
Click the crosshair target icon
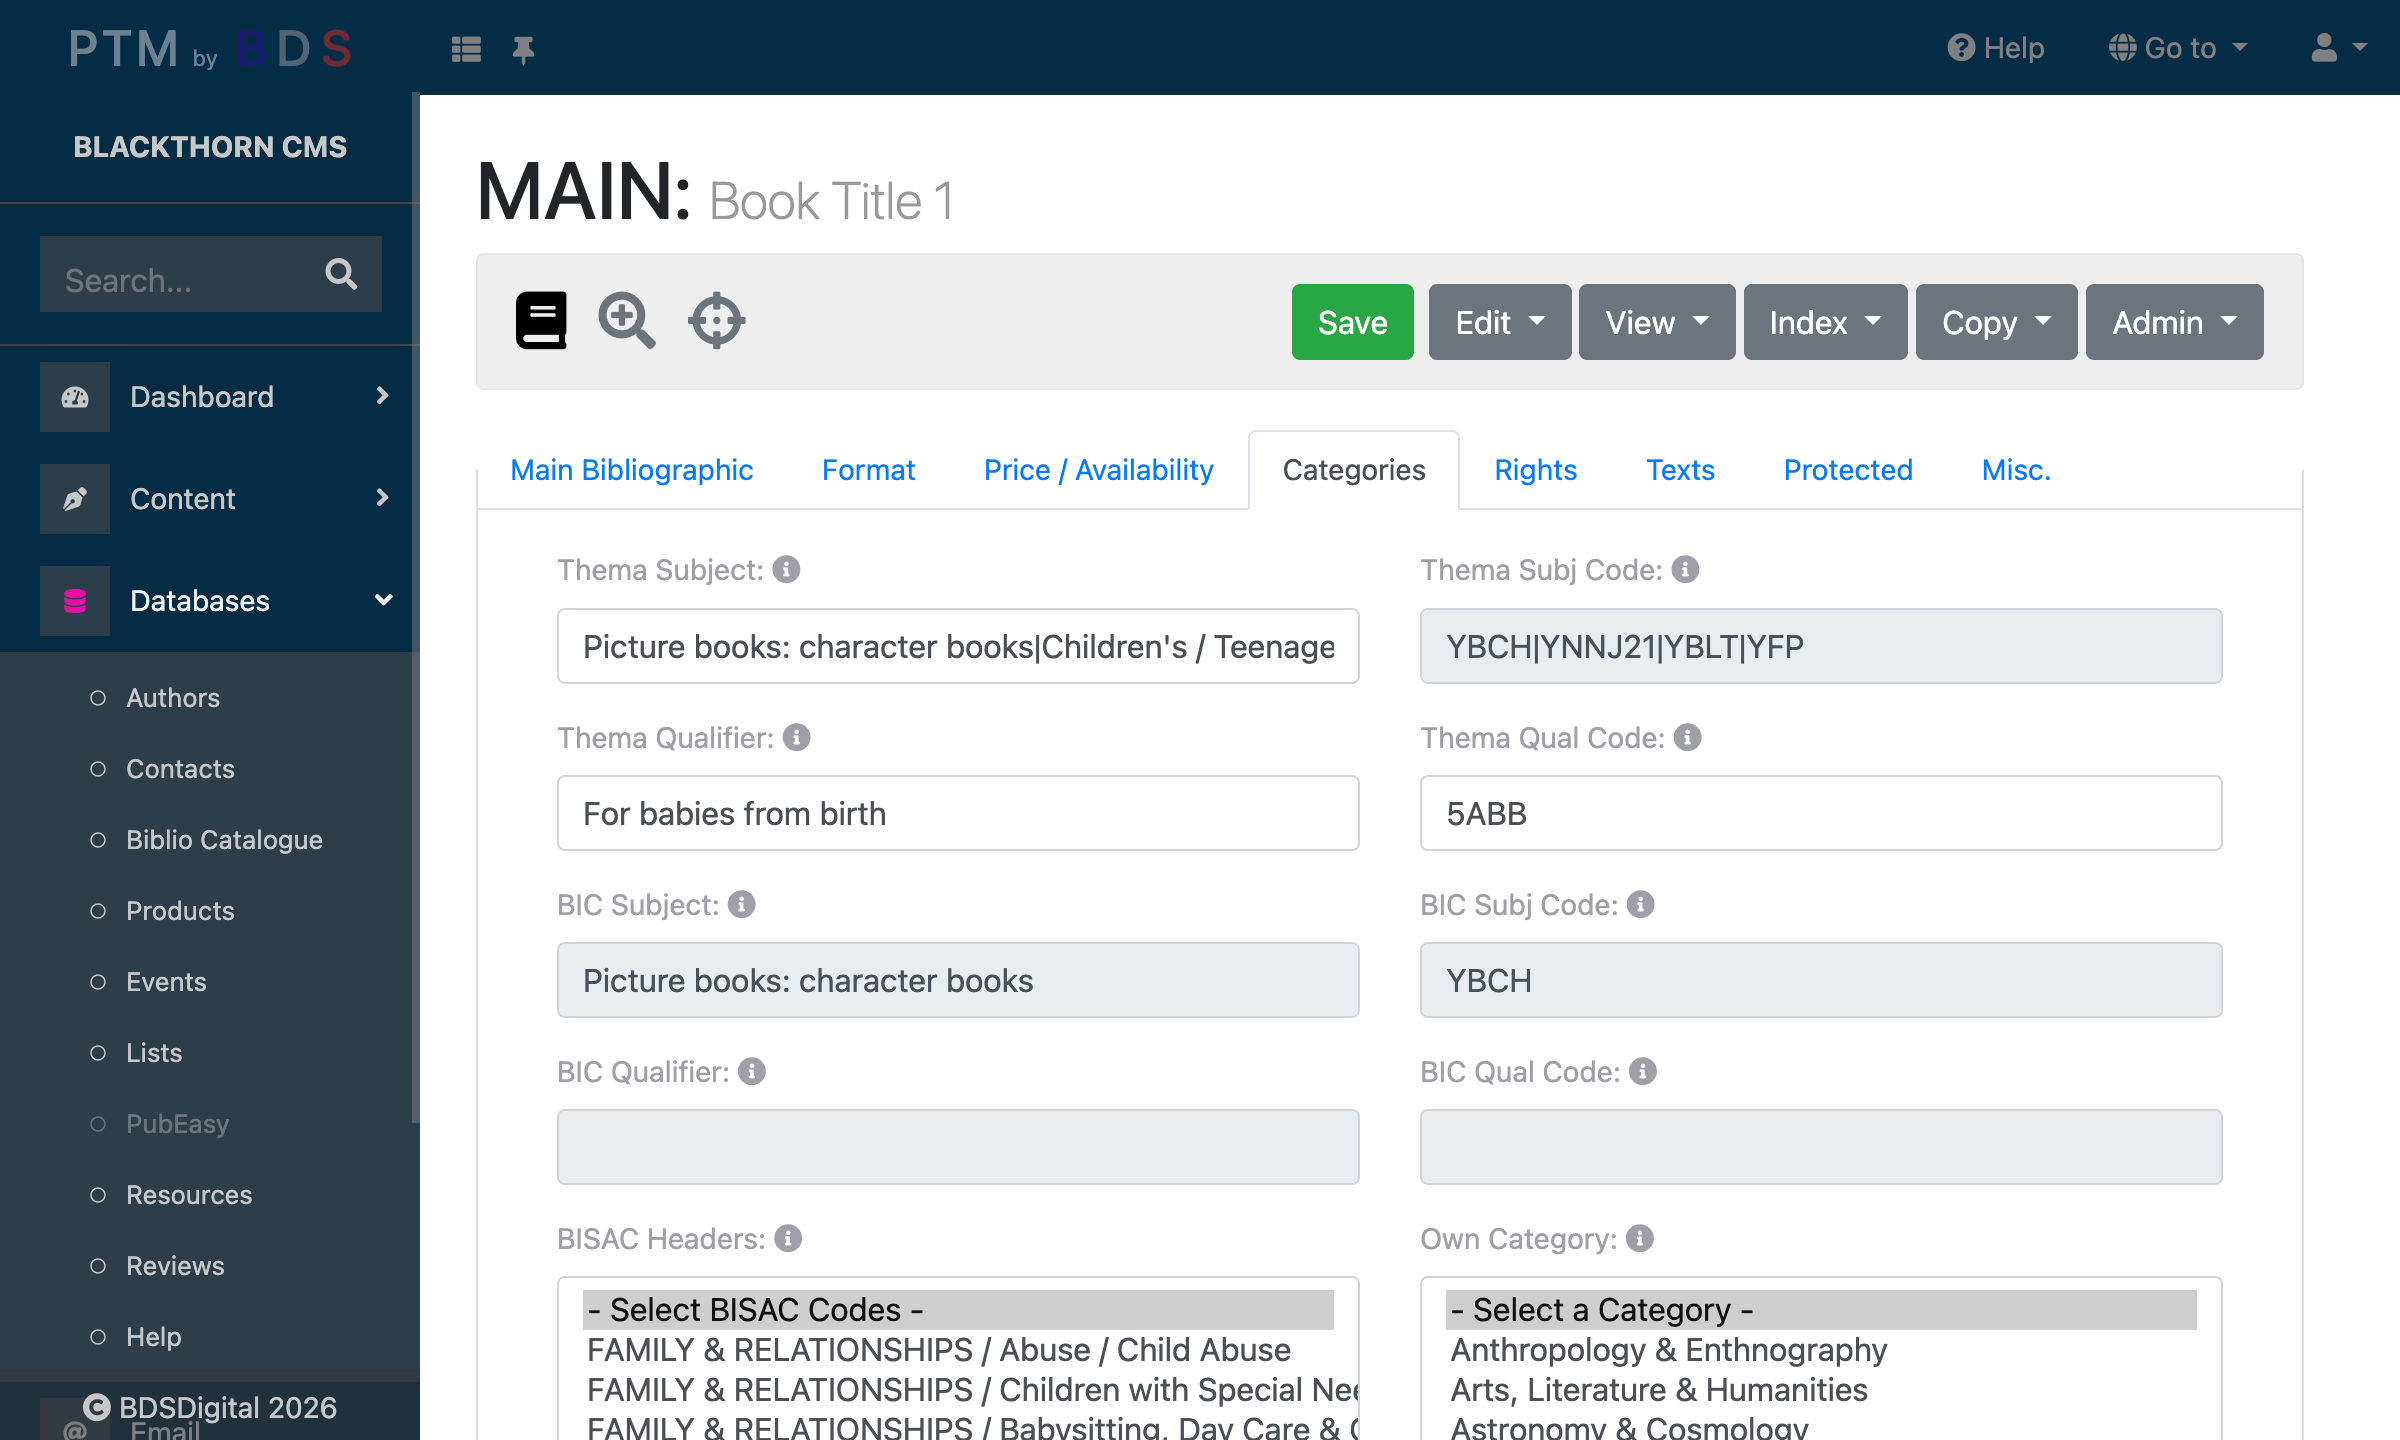tap(716, 321)
